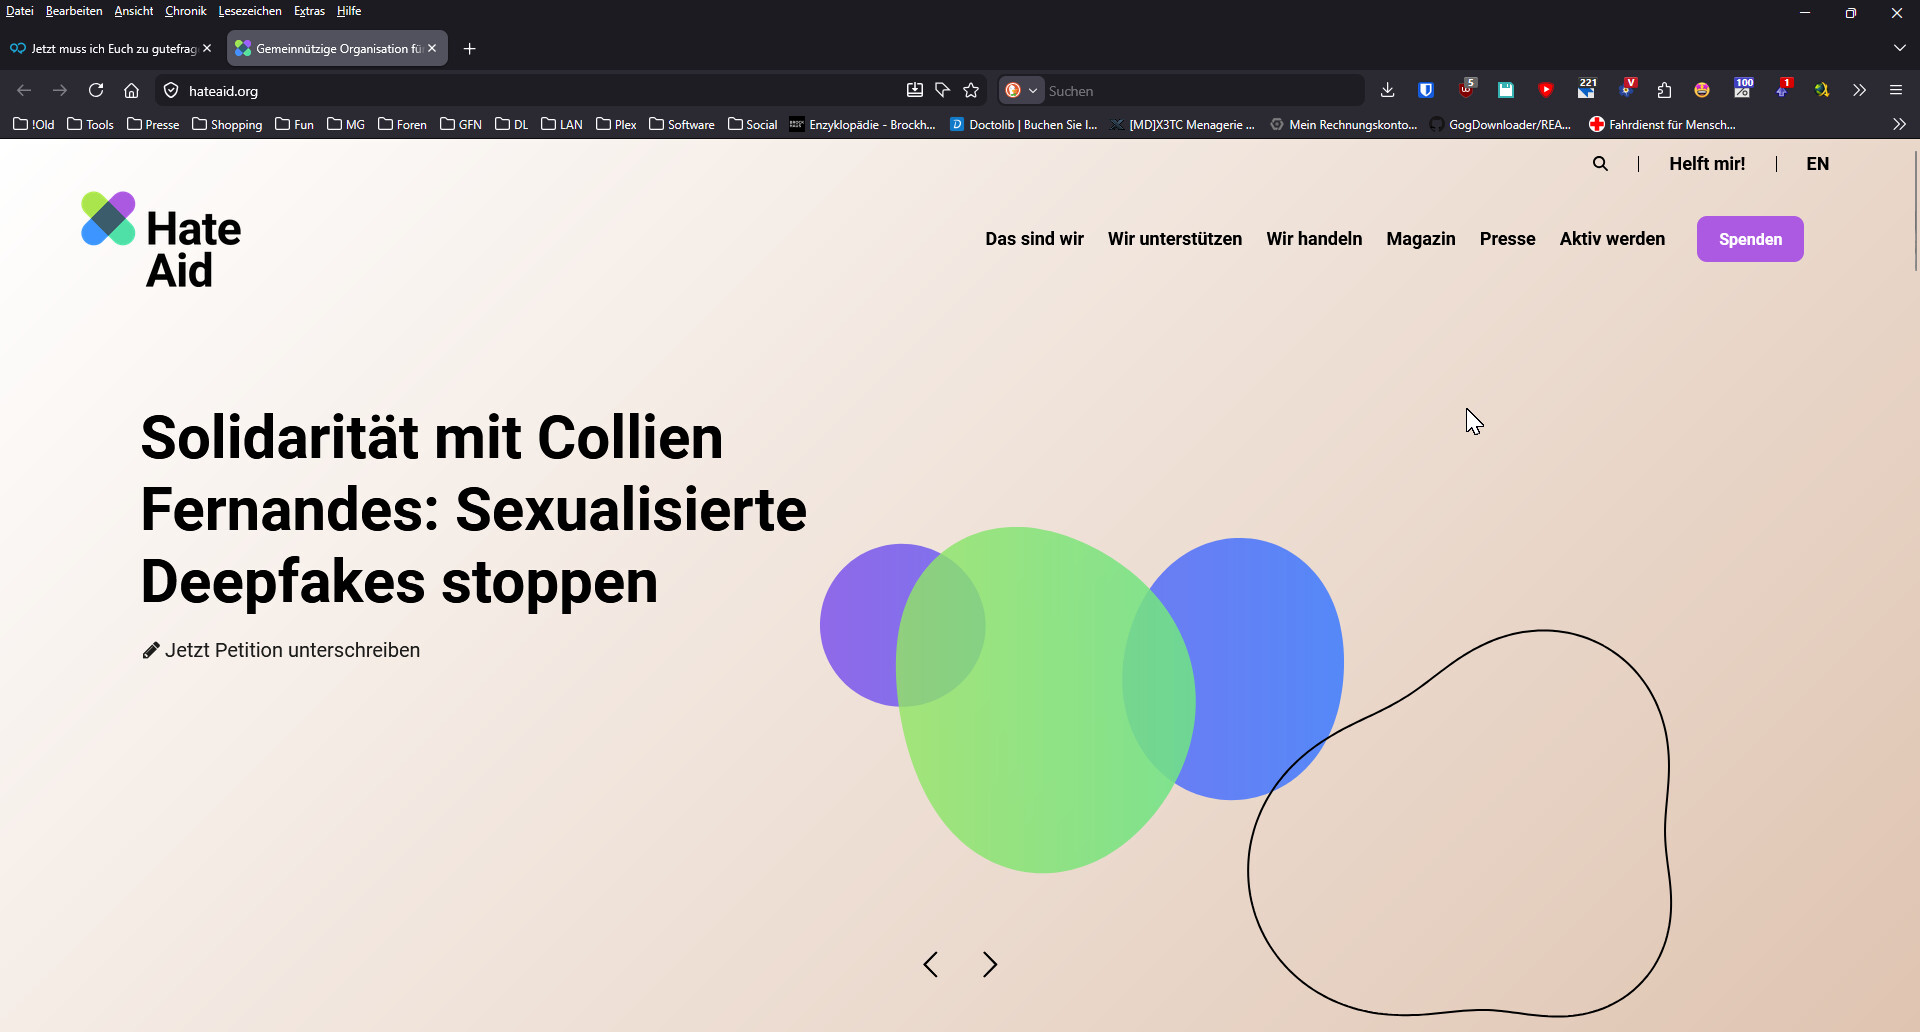This screenshot has width=1920, height=1032.
Task: Switch site language to EN
Action: click(1817, 164)
